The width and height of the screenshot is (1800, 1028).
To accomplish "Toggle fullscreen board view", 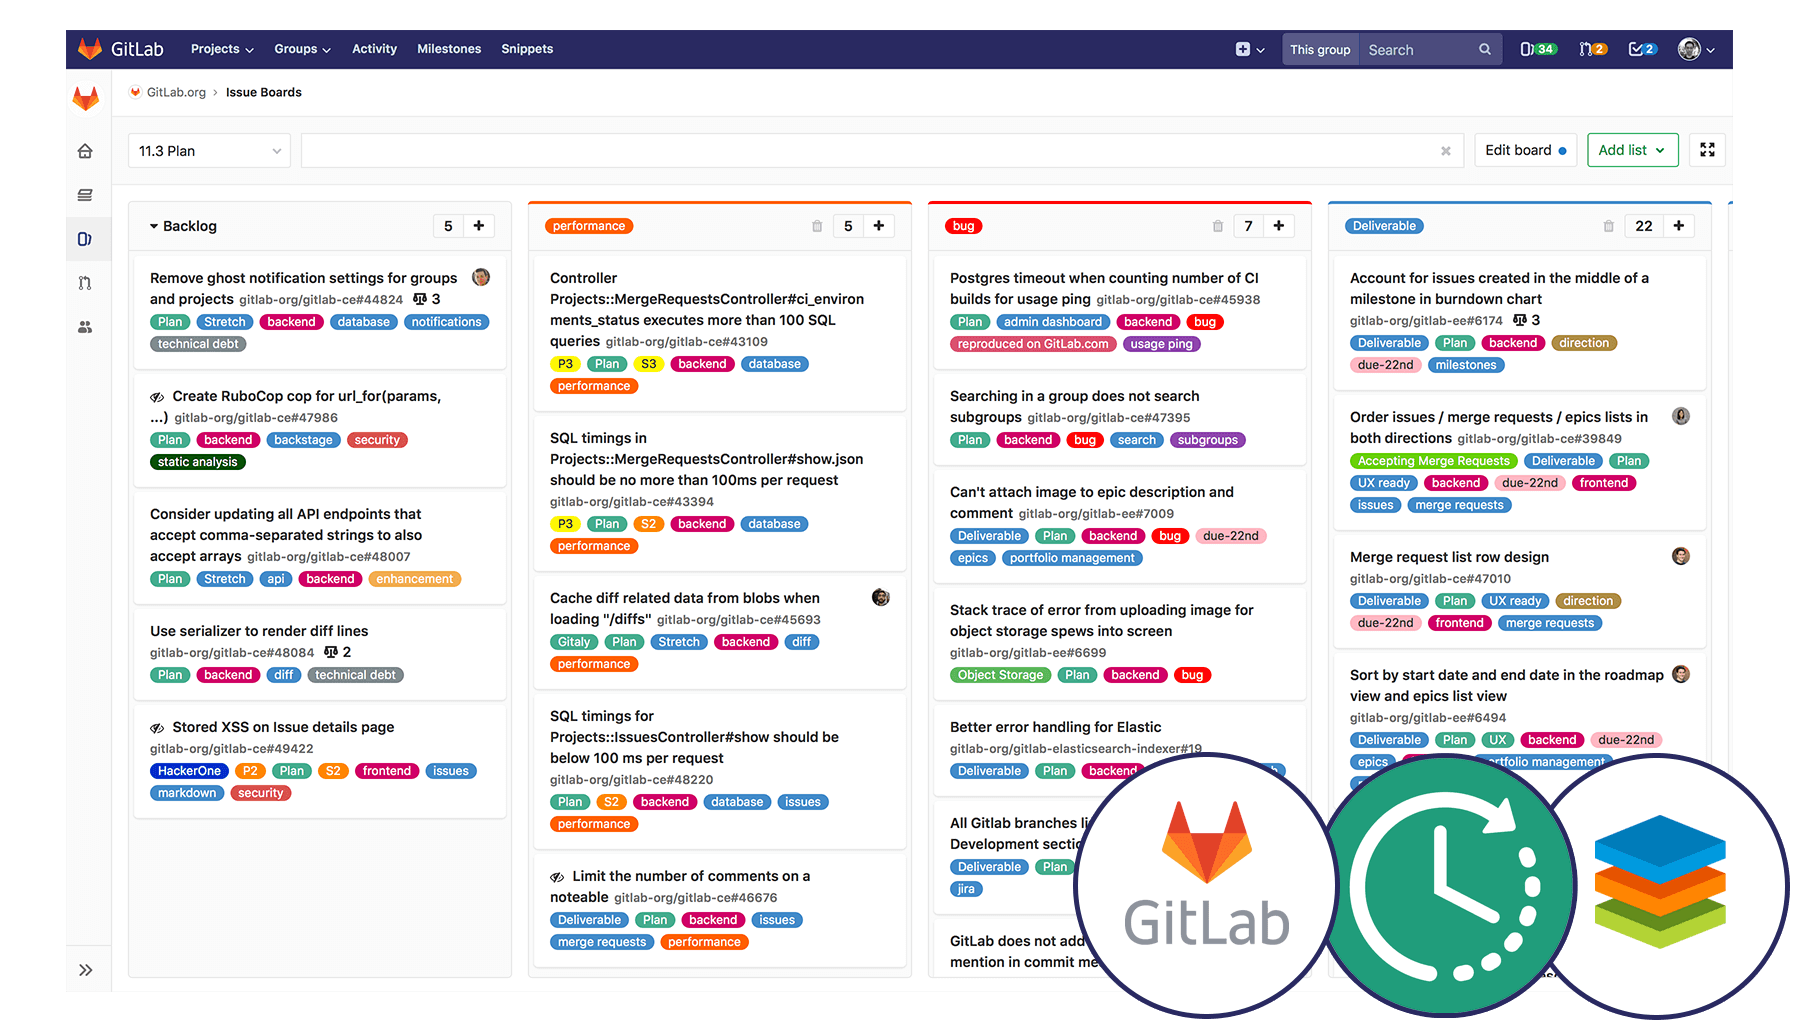I will pos(1707,150).
